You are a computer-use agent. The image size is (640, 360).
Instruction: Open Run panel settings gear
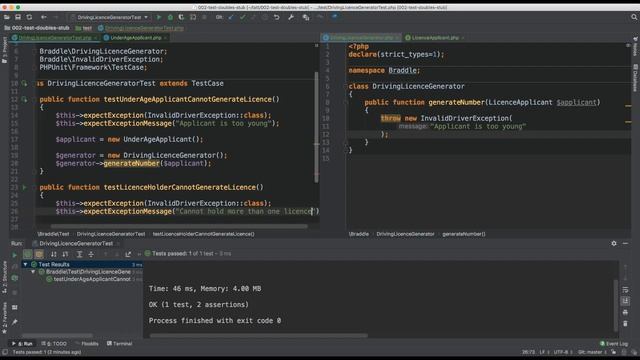pos(614,243)
